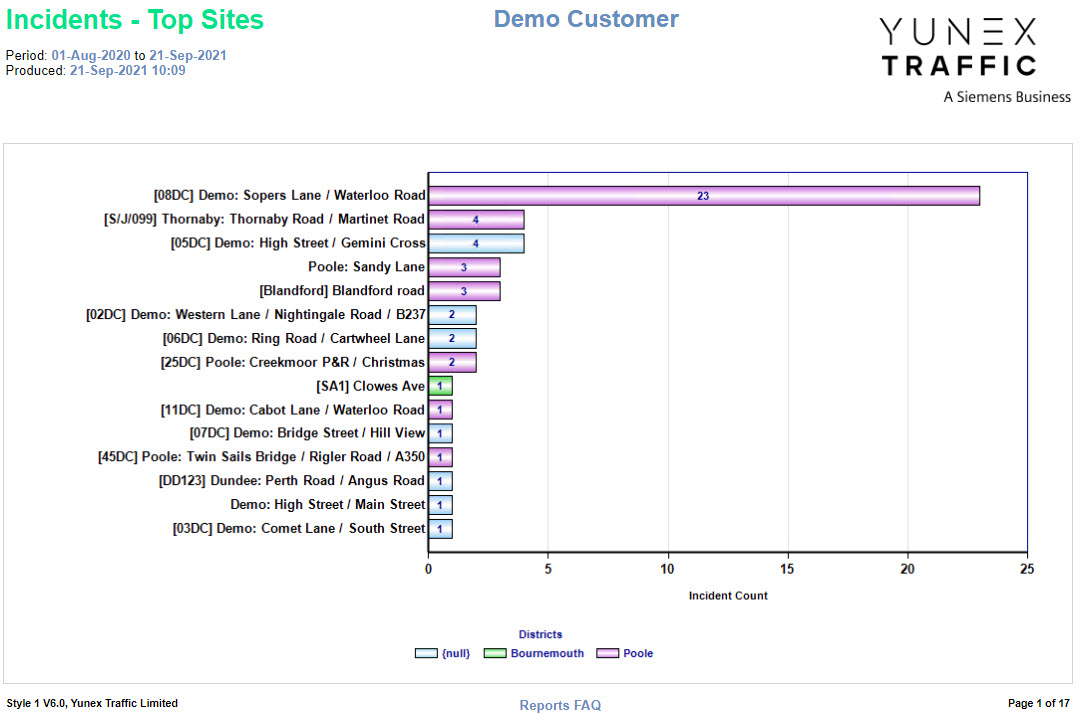Click the 'Districts' legend heading
The height and width of the screenshot is (715, 1078).
(540, 635)
